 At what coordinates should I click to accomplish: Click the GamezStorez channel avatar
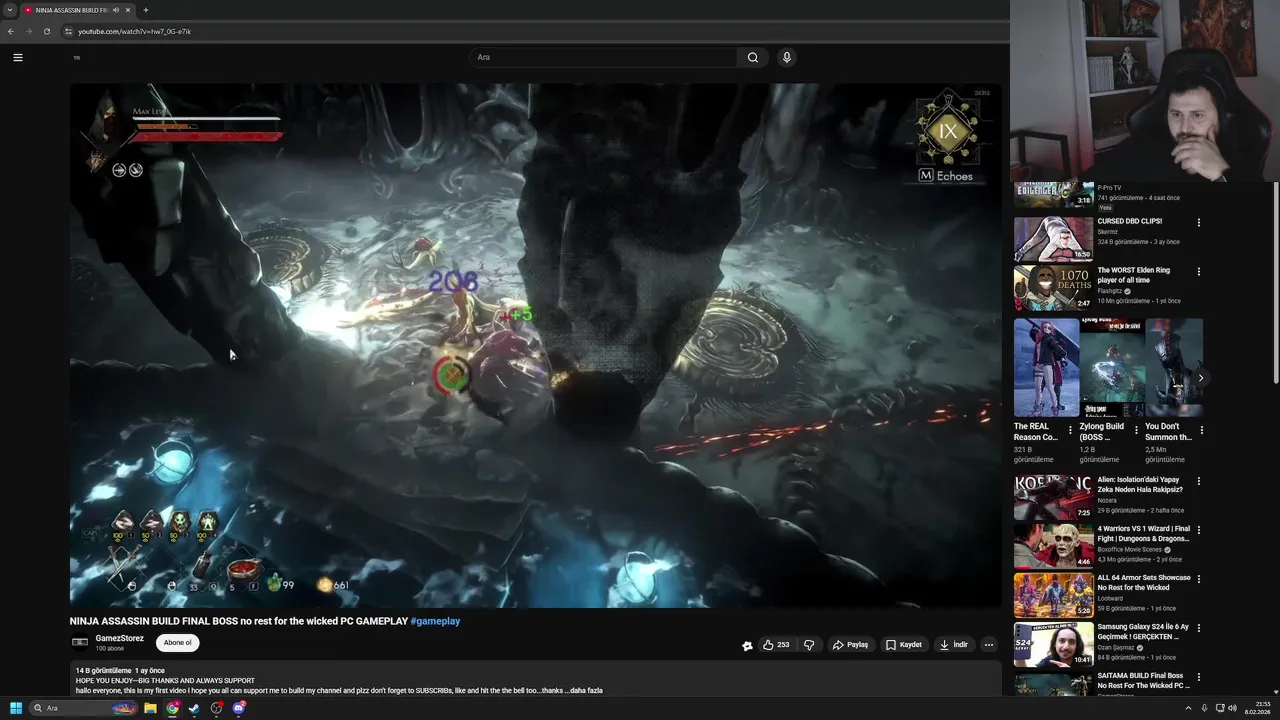(80, 642)
